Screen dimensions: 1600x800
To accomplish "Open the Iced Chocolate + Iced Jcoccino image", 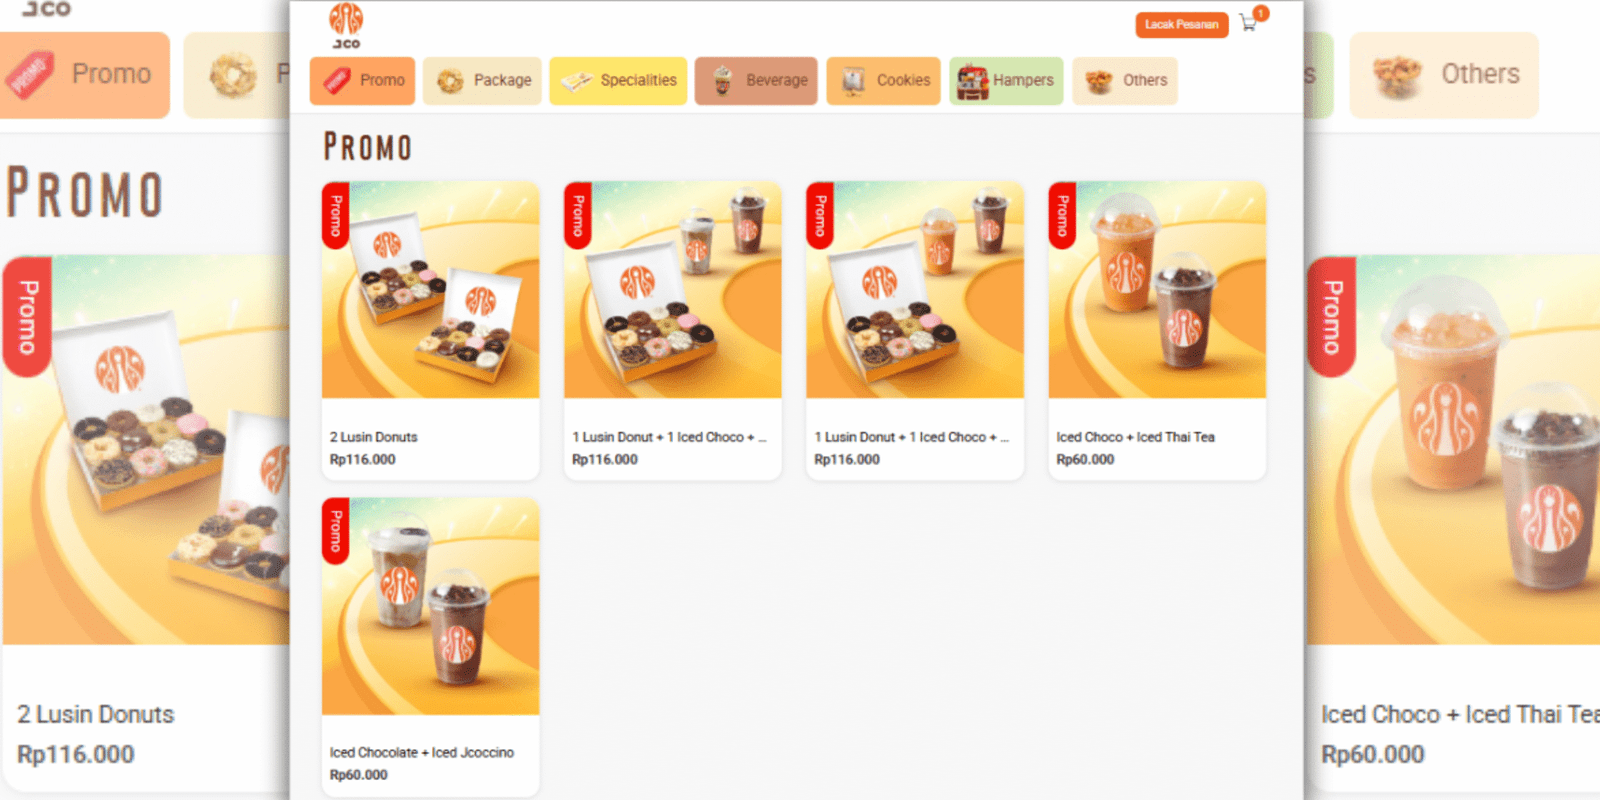I will tap(430, 606).
